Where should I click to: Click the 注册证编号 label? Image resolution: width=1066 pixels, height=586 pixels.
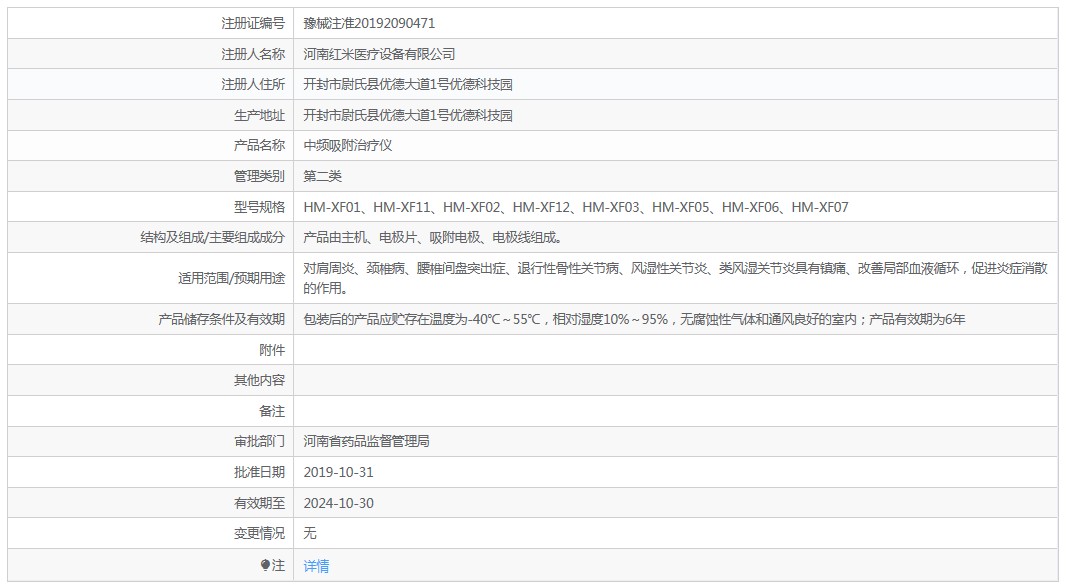click(x=253, y=23)
